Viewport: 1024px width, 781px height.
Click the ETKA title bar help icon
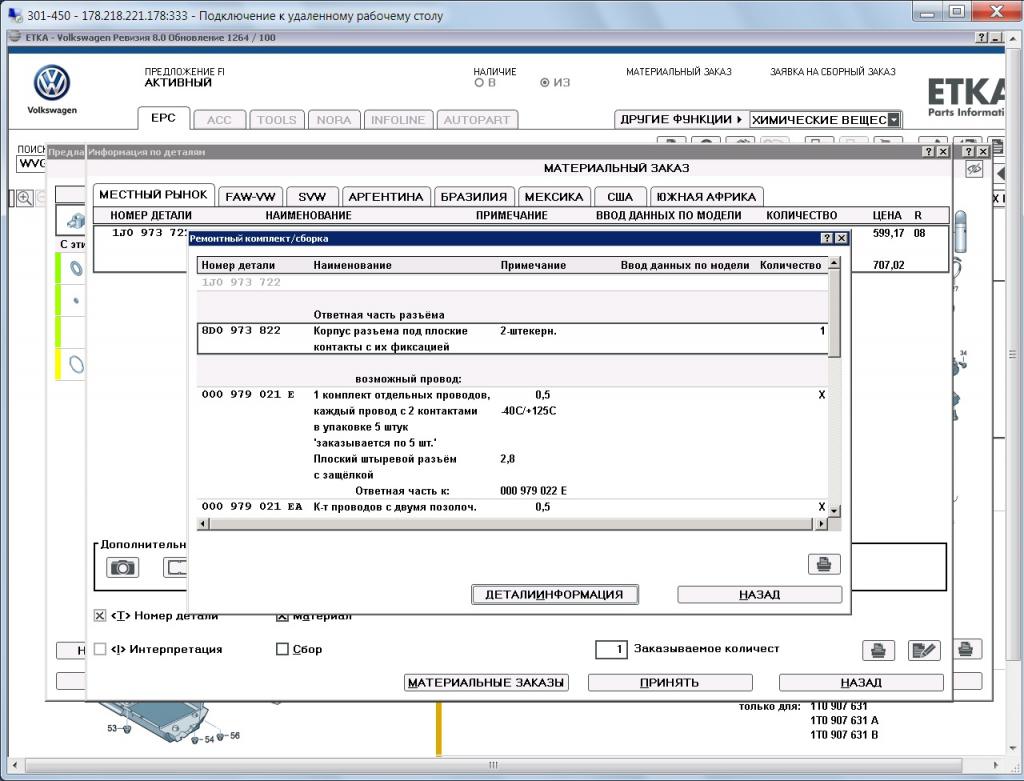[x=983, y=38]
